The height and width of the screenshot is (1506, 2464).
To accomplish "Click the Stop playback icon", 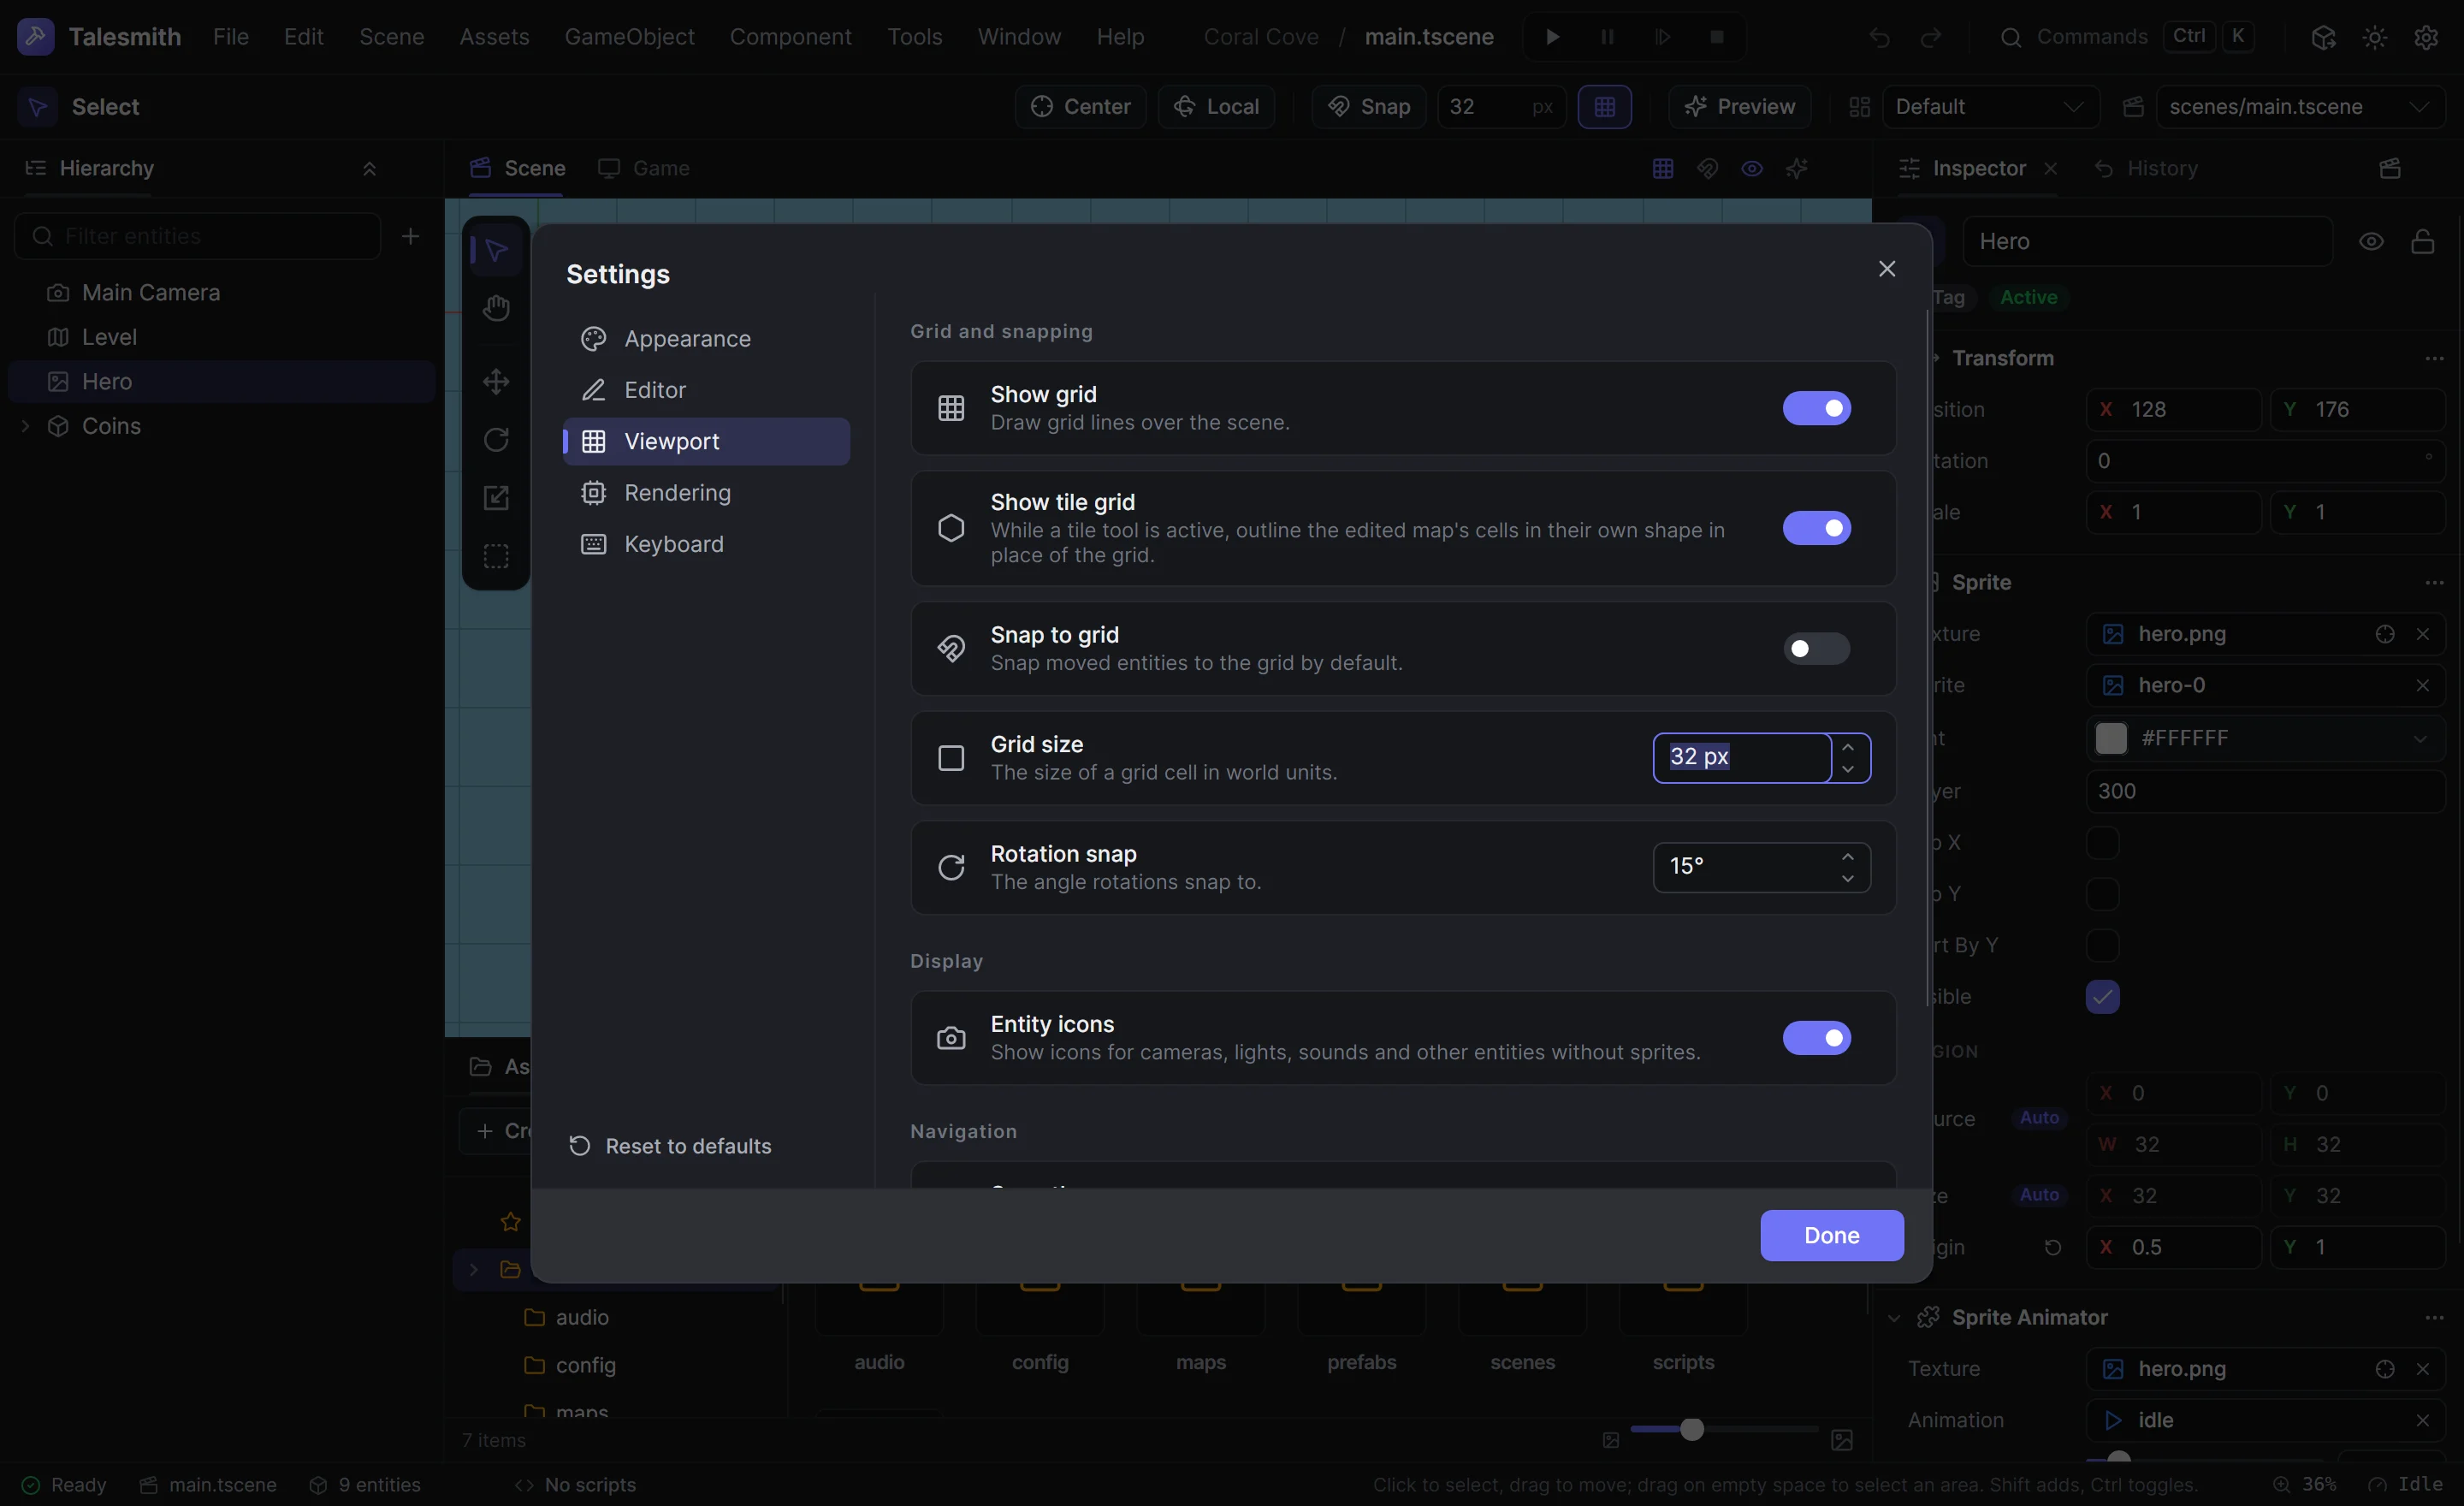I will (1717, 37).
